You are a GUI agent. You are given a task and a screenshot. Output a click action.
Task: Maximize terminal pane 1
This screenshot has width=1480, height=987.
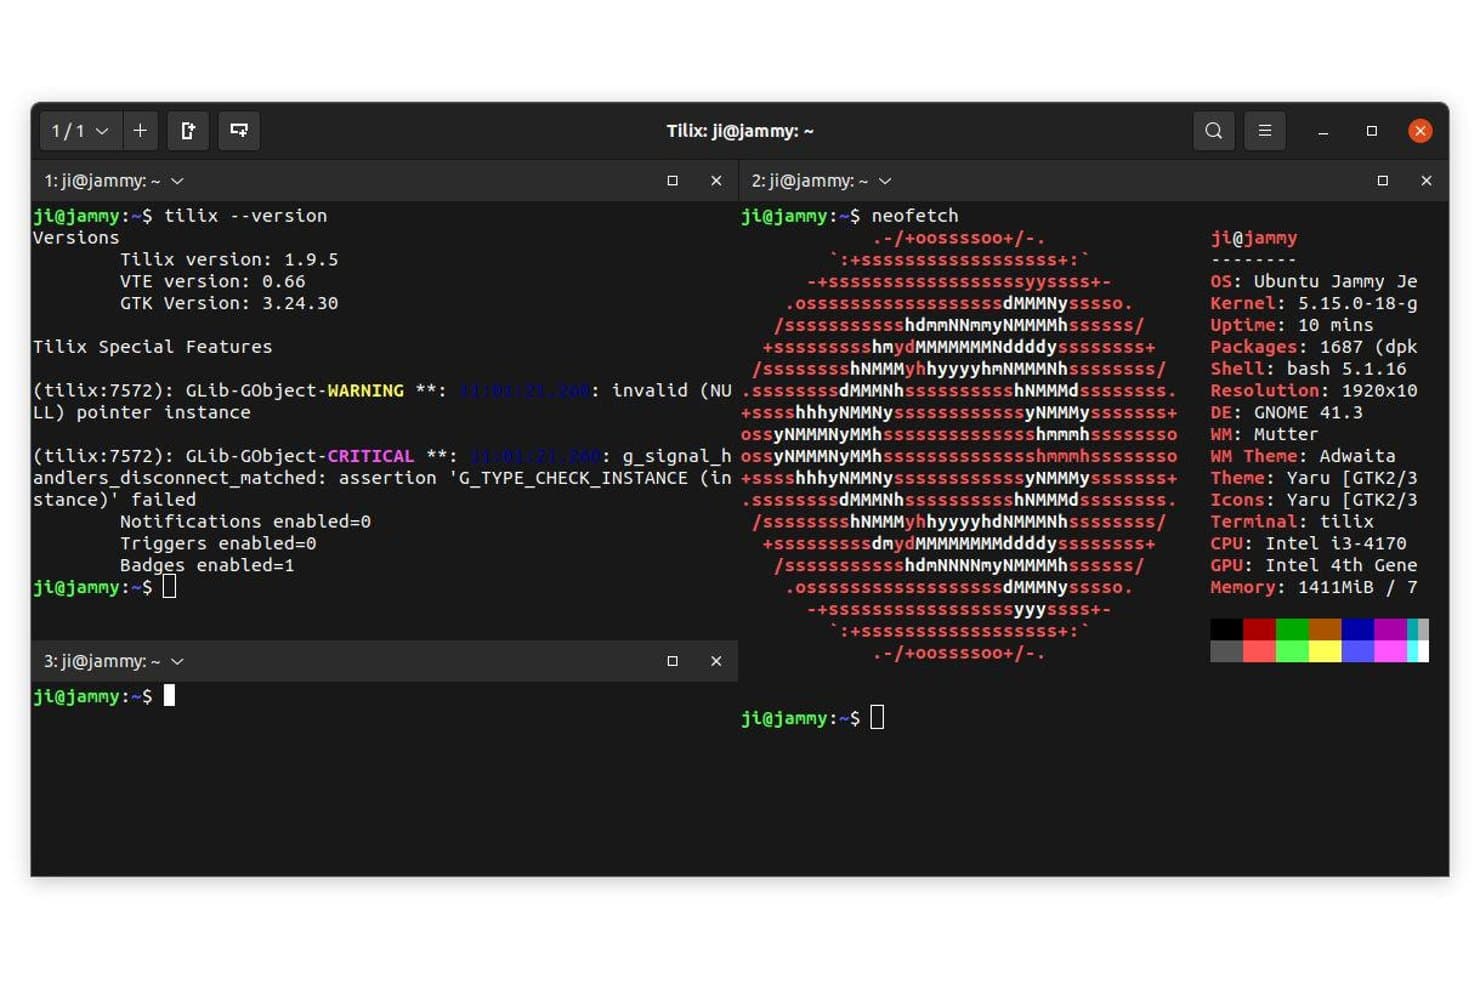(x=672, y=181)
